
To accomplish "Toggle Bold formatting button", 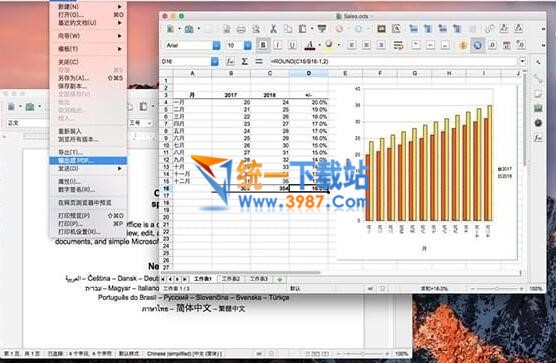I will pos(263,45).
